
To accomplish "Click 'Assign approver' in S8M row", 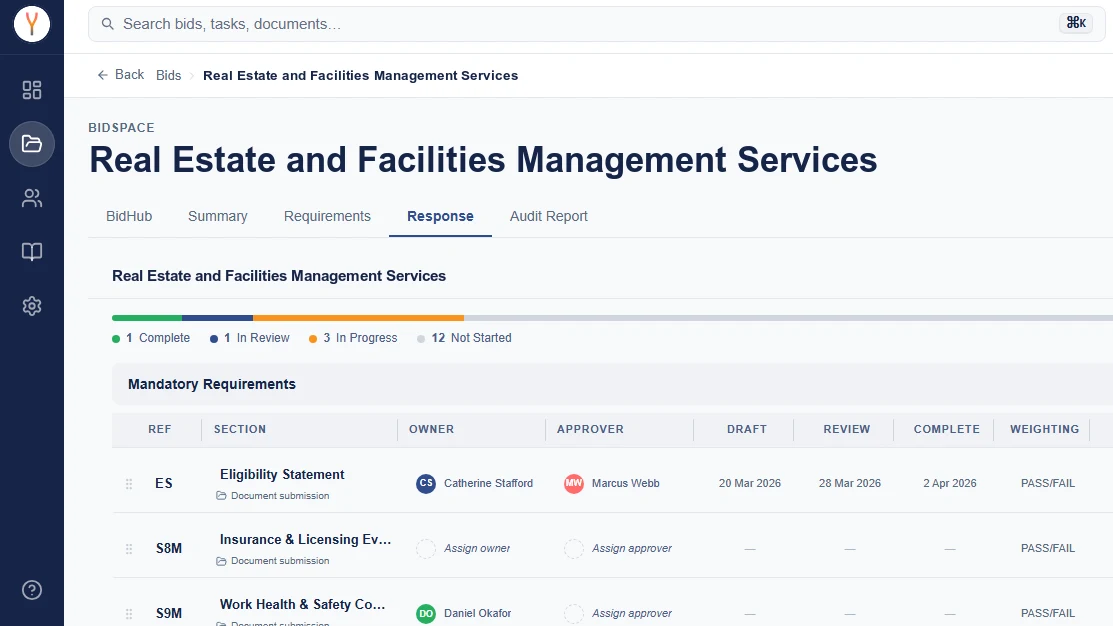I will 632,549.
